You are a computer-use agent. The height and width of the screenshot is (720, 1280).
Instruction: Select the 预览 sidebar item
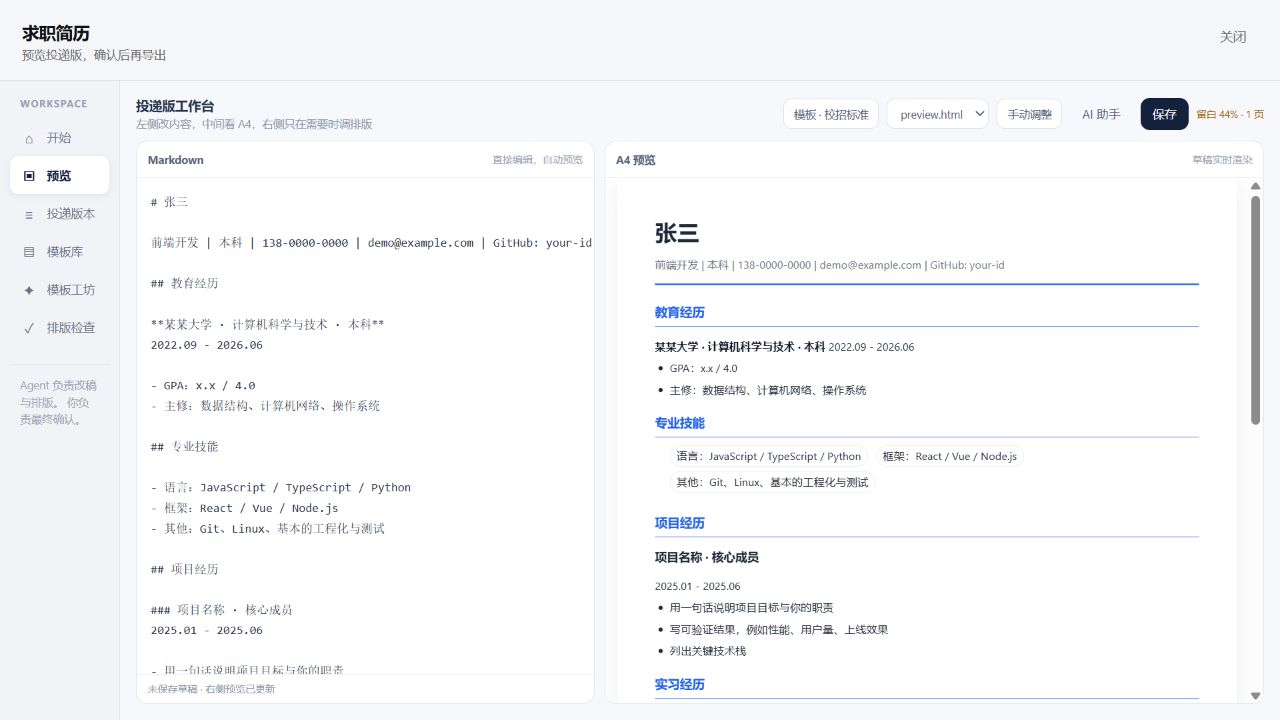pos(60,176)
